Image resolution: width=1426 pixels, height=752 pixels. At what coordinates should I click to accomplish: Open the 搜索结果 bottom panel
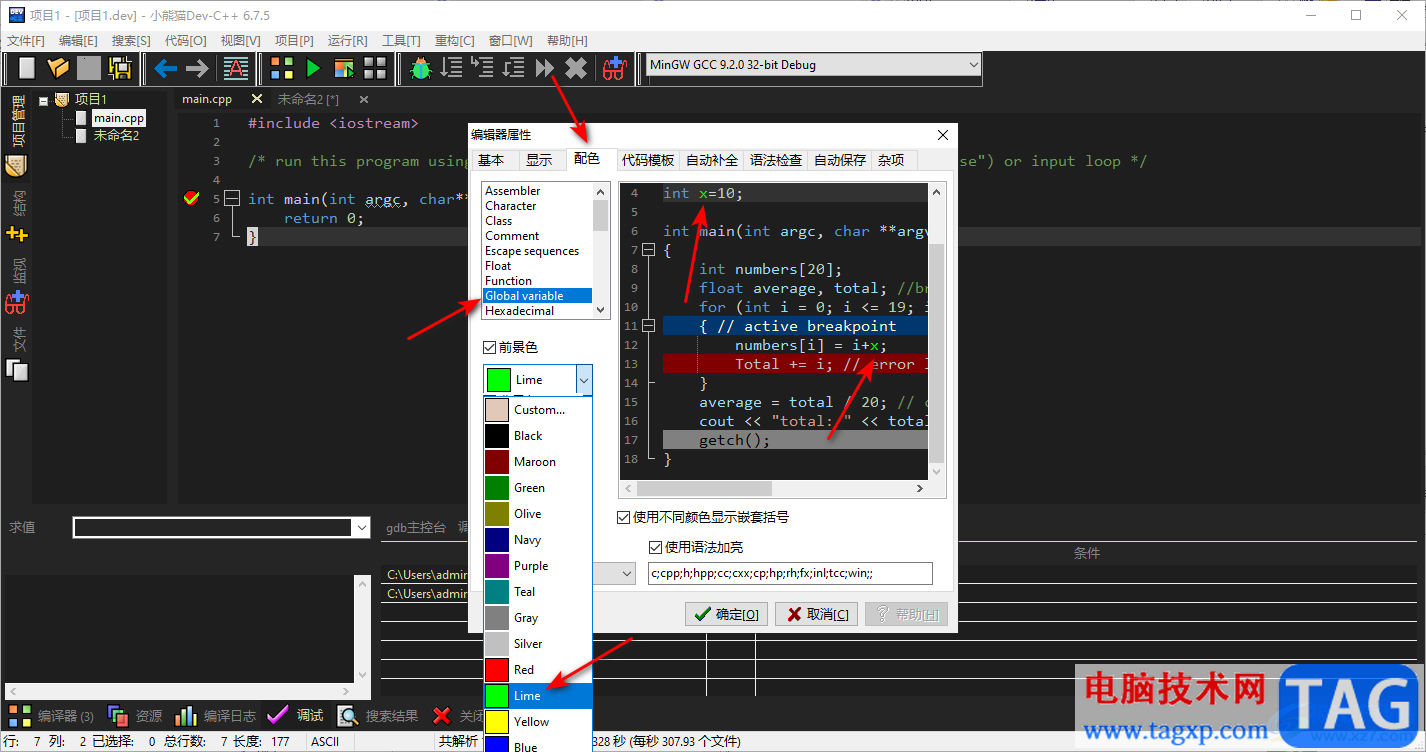[378, 716]
